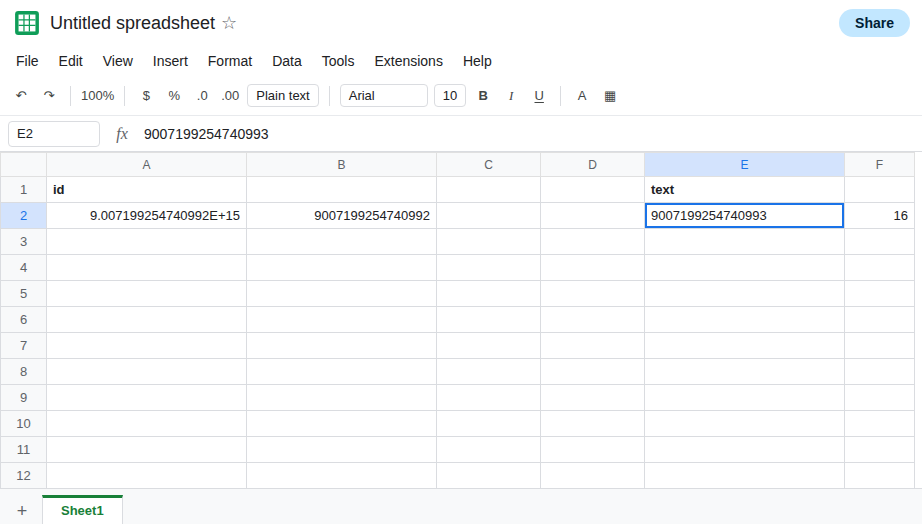Click the Share button
The height and width of the screenshot is (524, 922).
pos(874,23)
